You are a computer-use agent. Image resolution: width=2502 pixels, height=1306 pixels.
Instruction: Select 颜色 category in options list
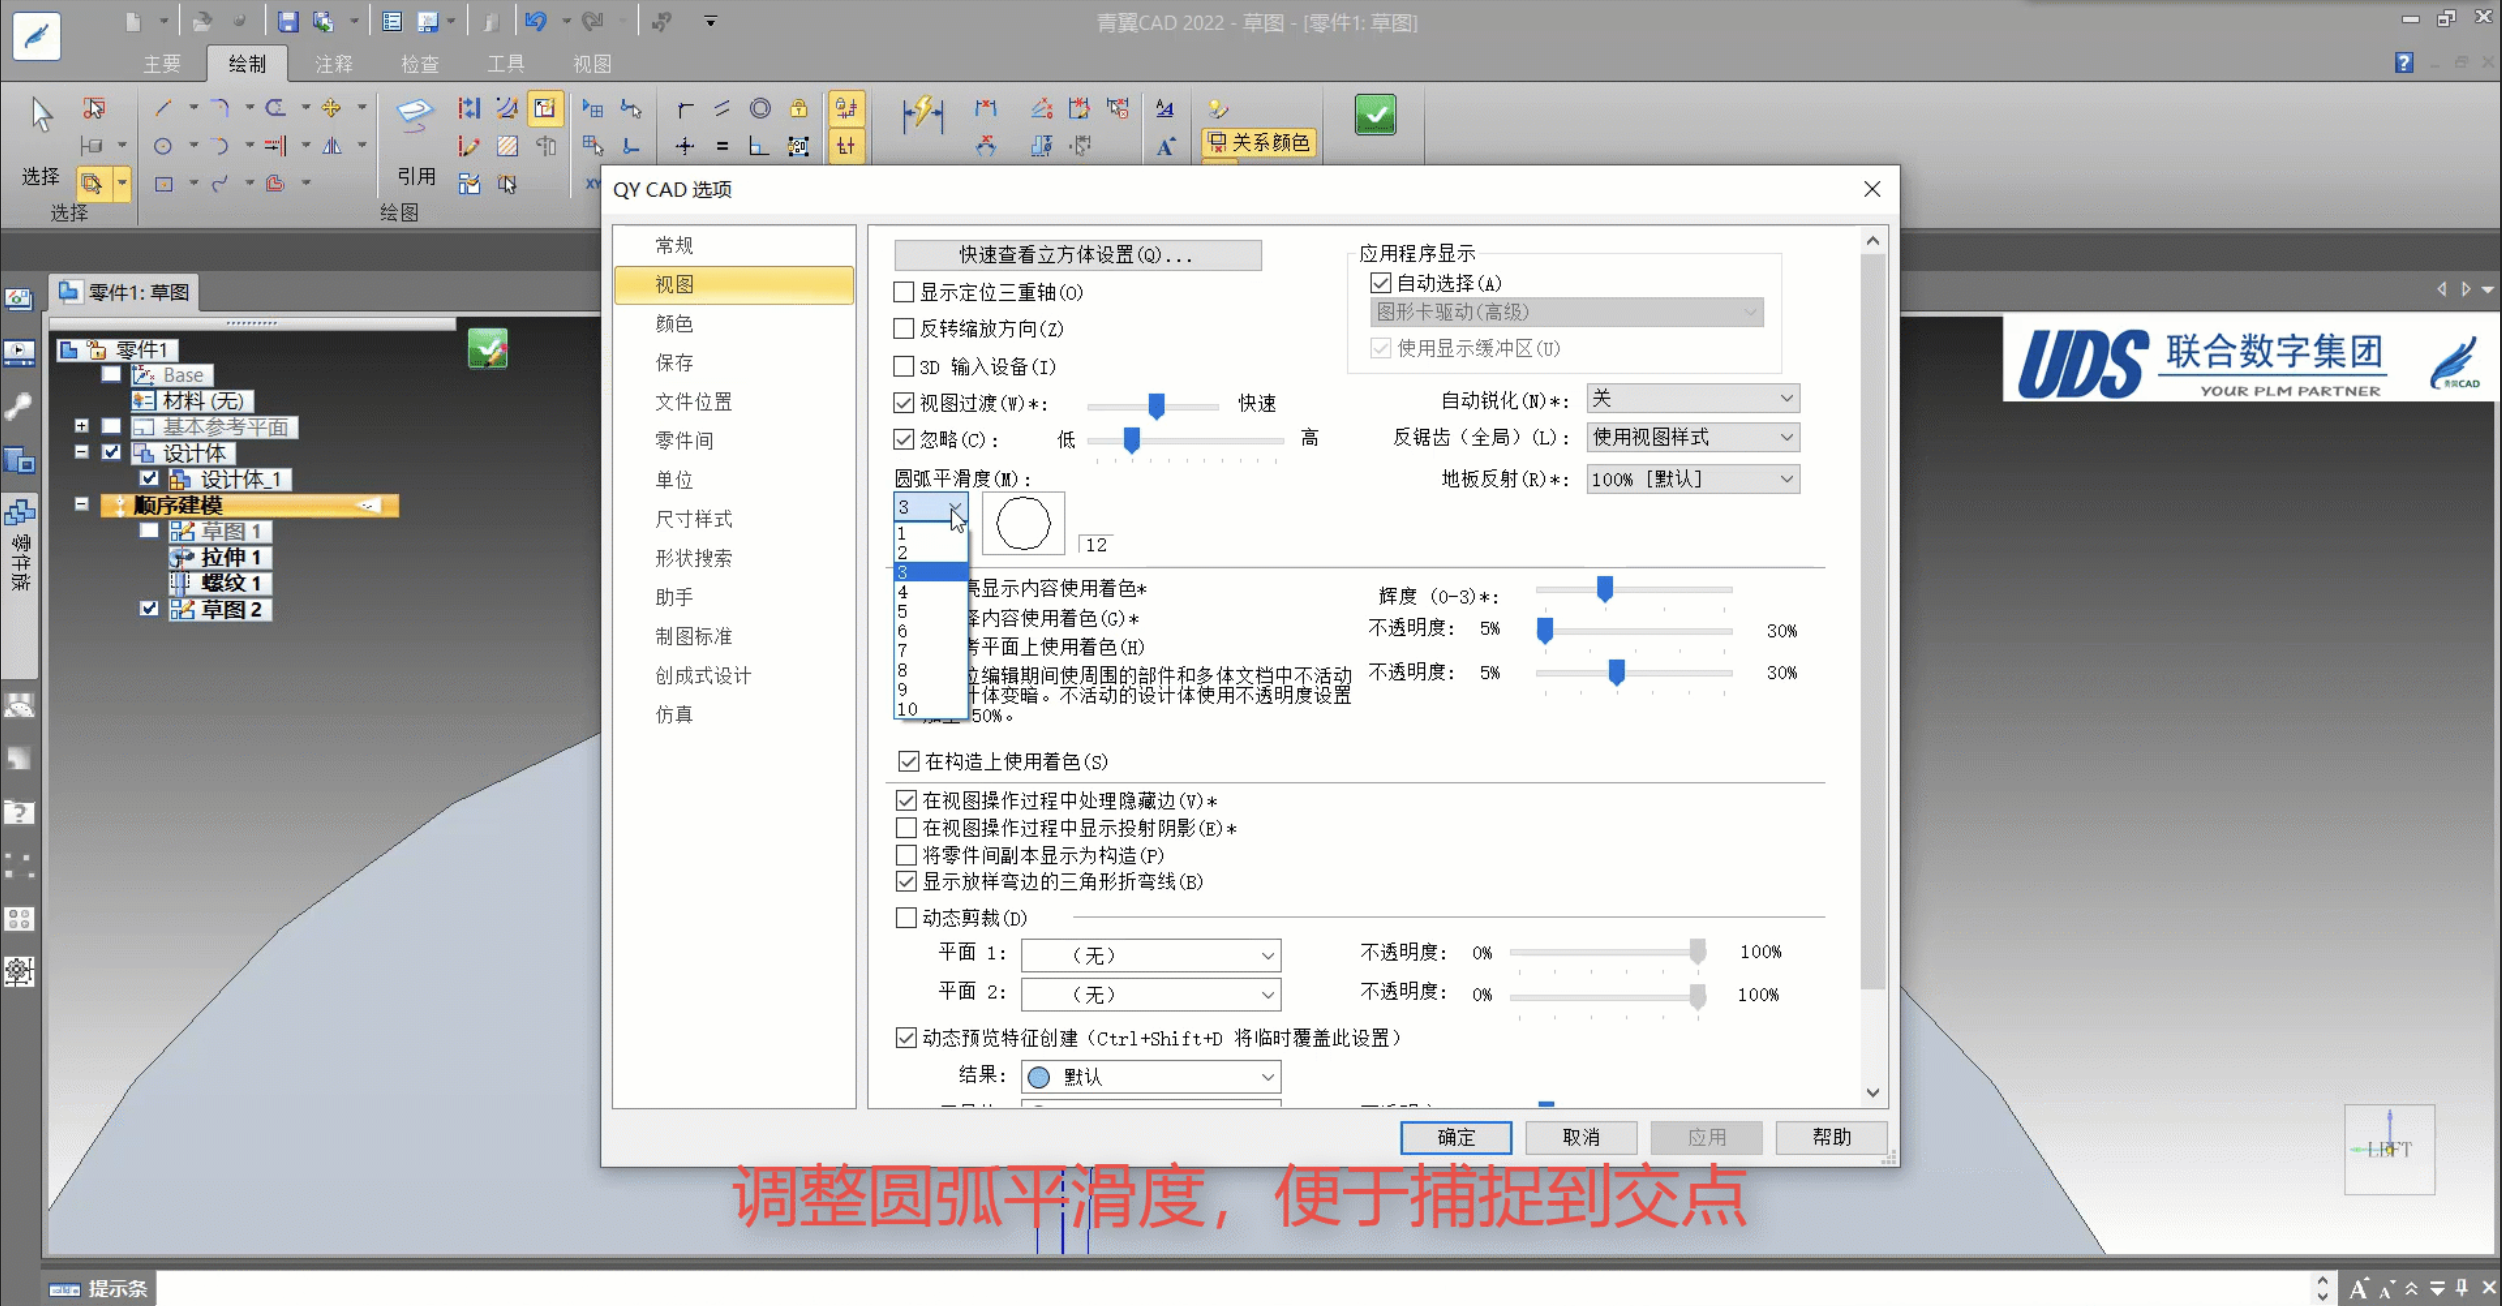(x=734, y=323)
